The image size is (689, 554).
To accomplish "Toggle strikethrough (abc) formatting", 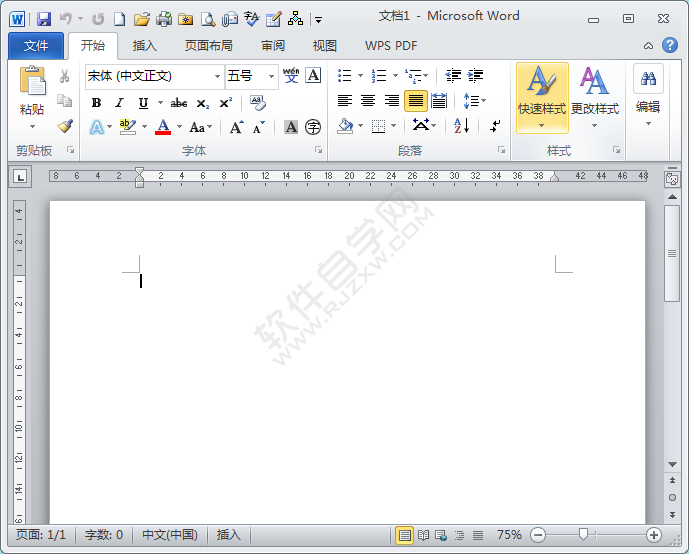I will pyautogui.click(x=179, y=103).
